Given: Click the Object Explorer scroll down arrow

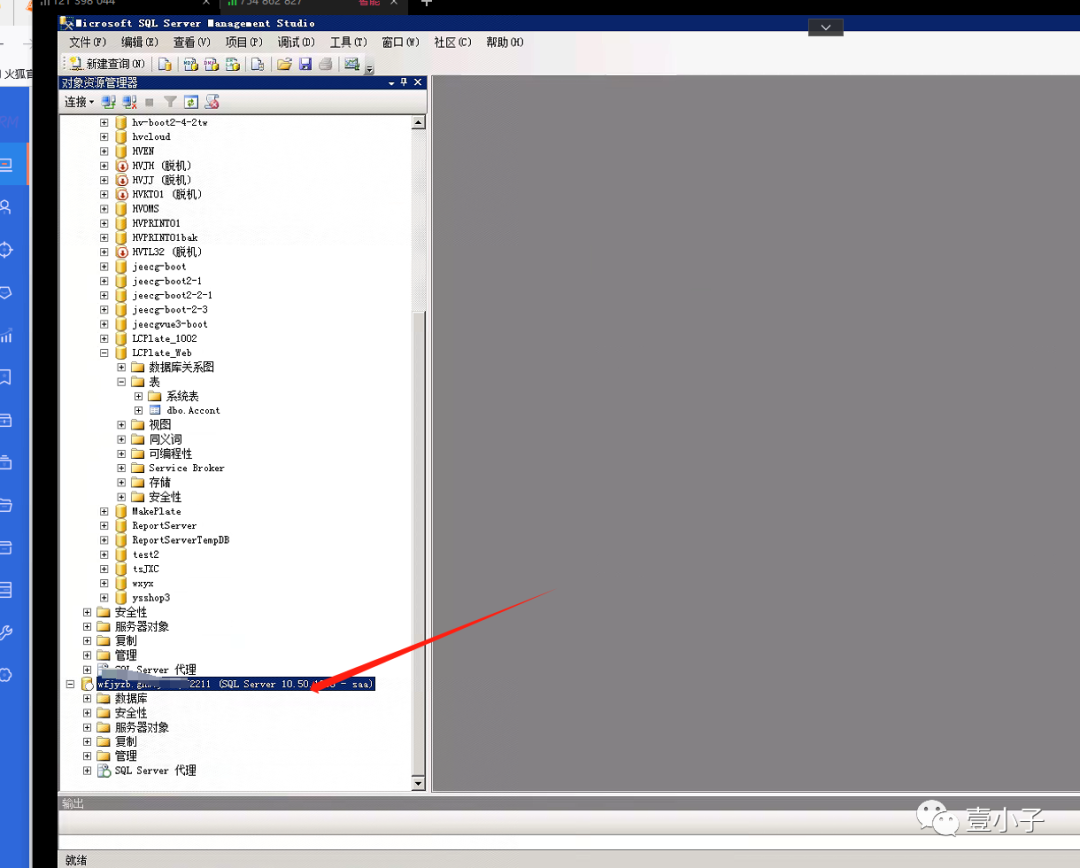Looking at the screenshot, I should tap(418, 783).
